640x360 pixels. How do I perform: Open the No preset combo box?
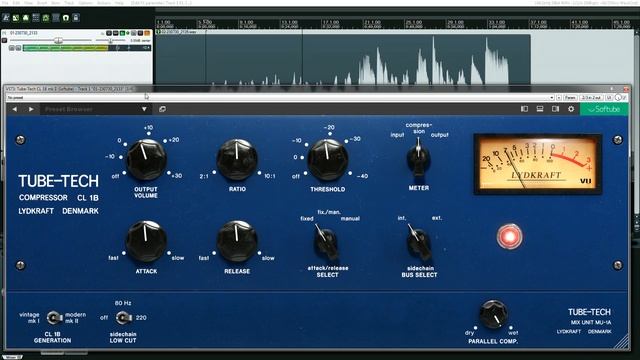click(x=280, y=98)
